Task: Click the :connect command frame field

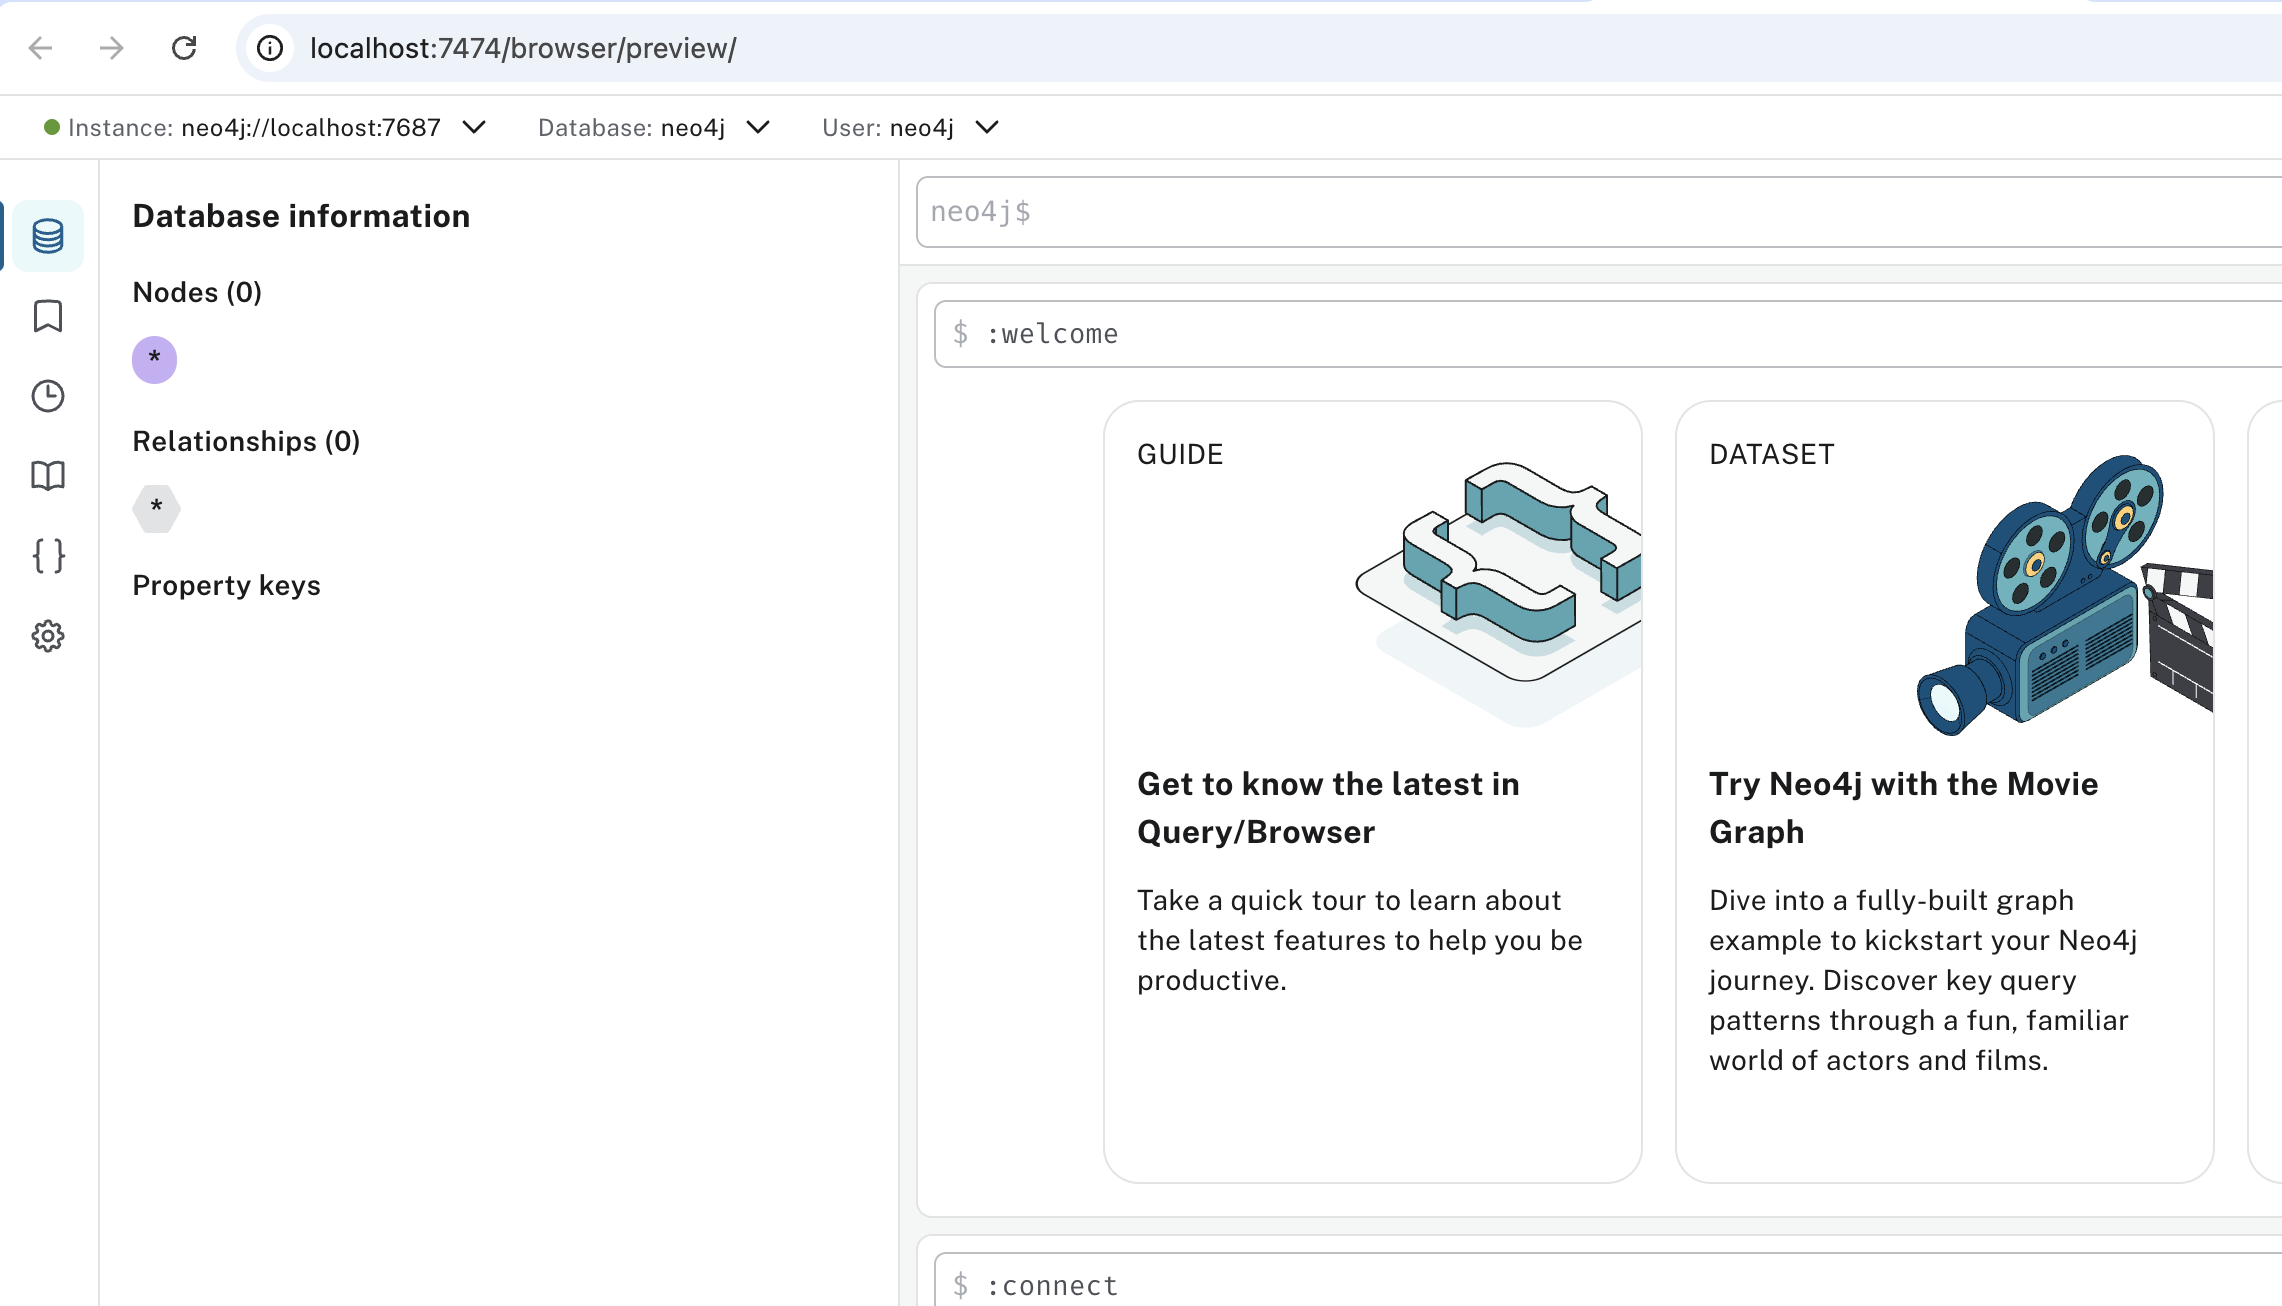Action: (x=1608, y=1280)
